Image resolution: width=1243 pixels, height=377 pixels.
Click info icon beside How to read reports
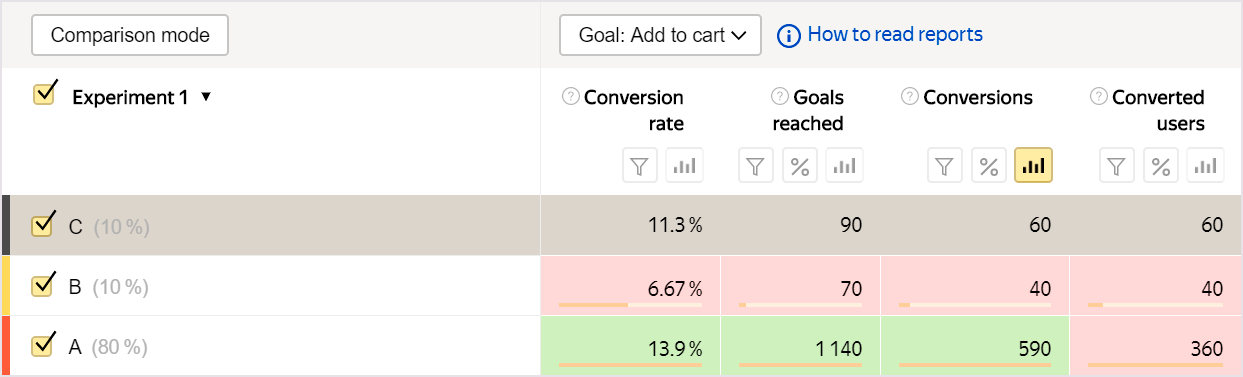[x=789, y=35]
